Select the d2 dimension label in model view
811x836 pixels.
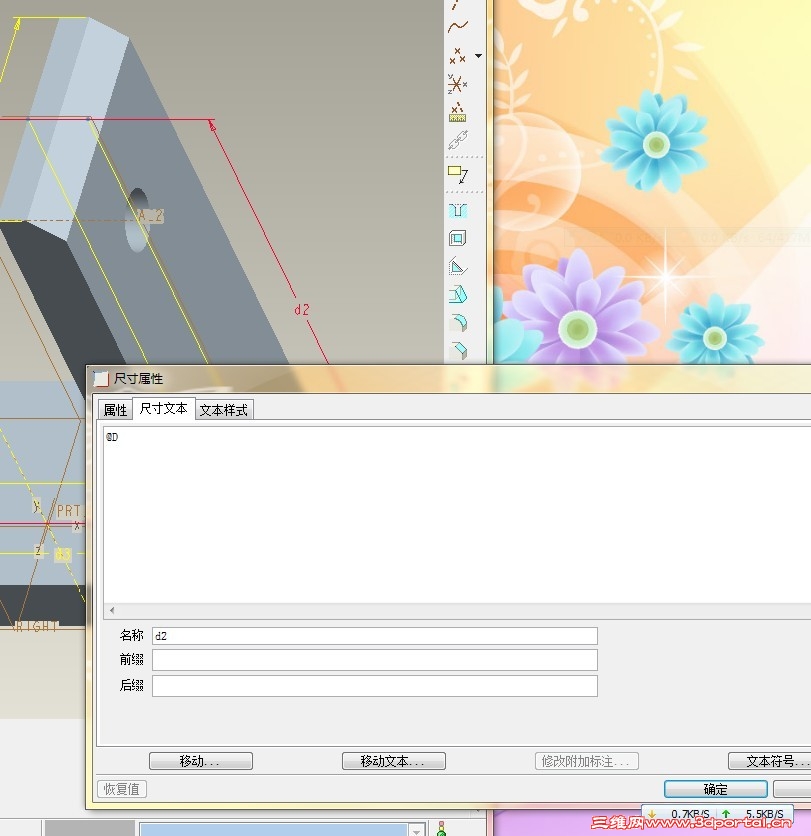(x=301, y=310)
